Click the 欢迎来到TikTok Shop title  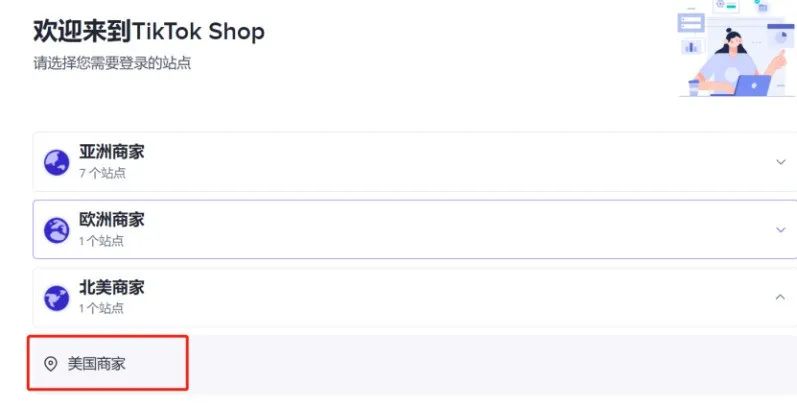pos(149,31)
